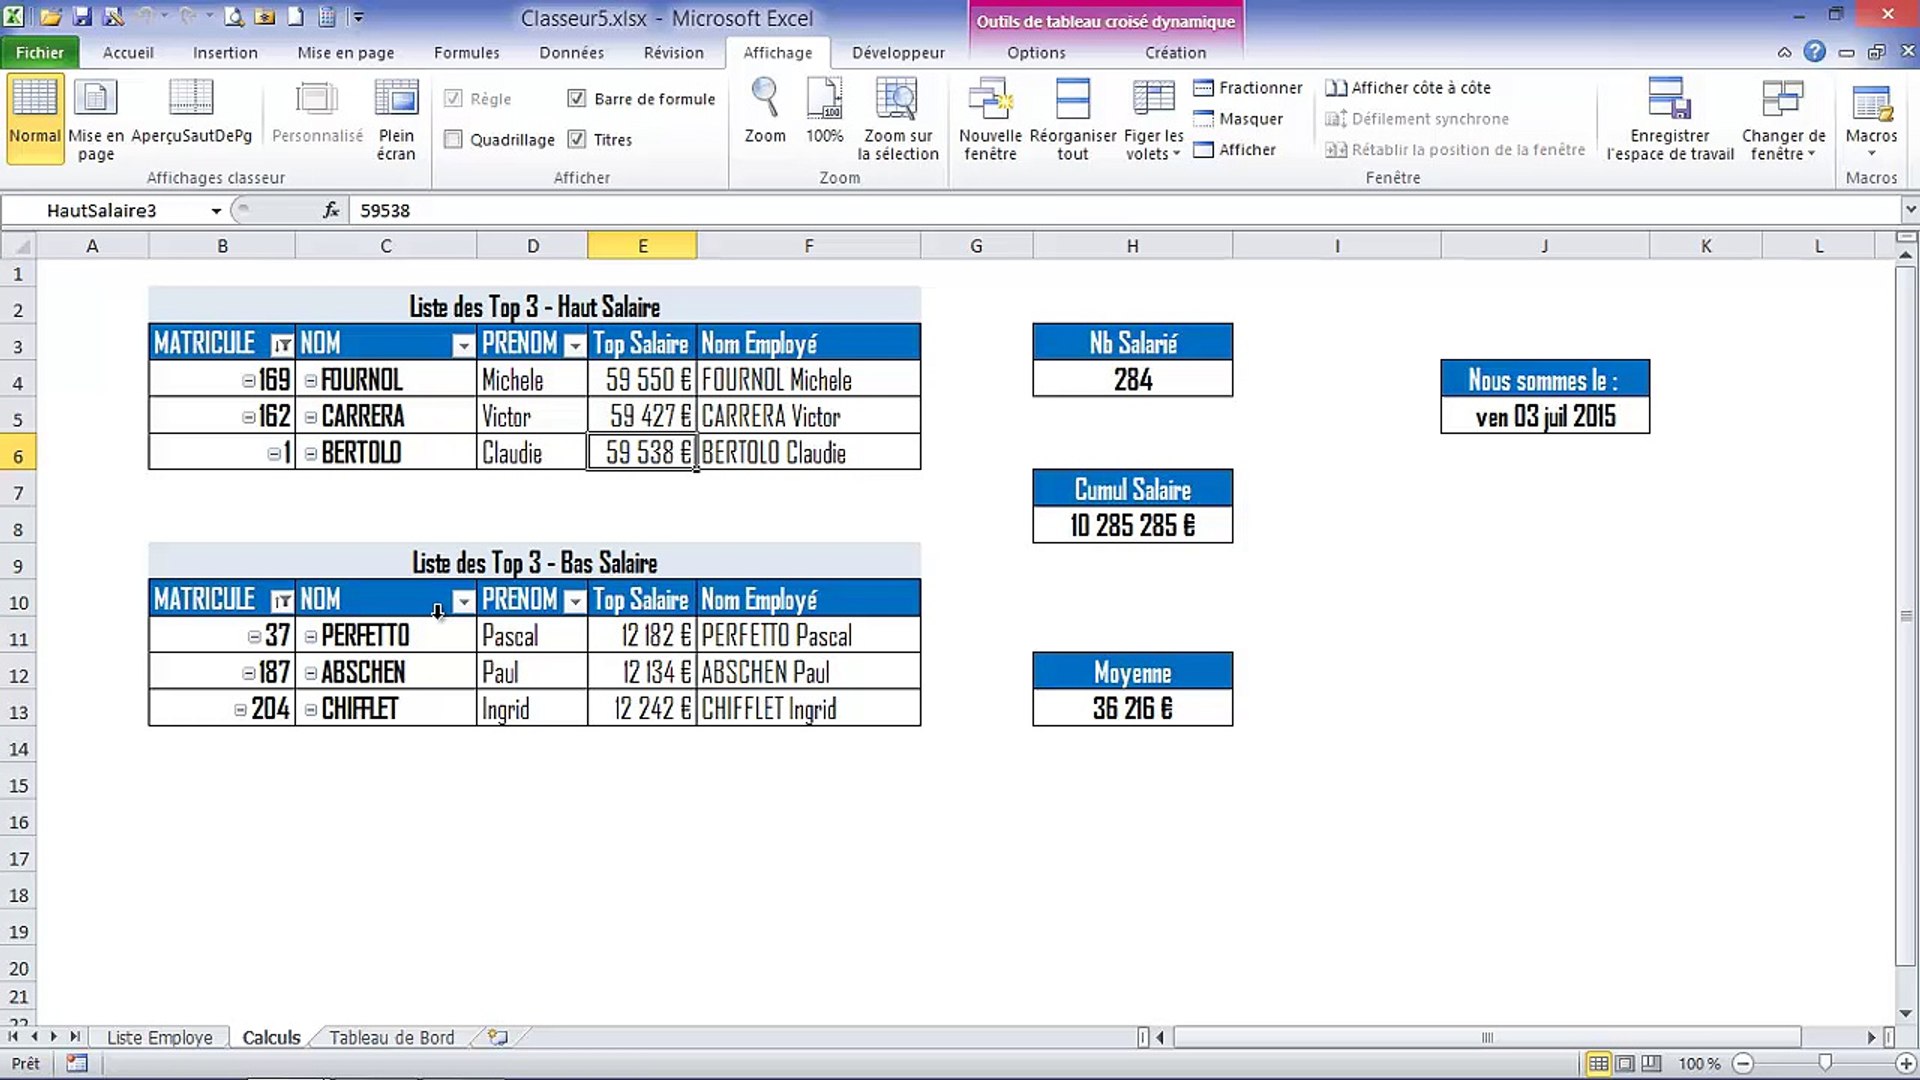Image resolution: width=1920 pixels, height=1080 pixels.
Task: Open a Nouvelle fenêtre
Action: pos(990,118)
